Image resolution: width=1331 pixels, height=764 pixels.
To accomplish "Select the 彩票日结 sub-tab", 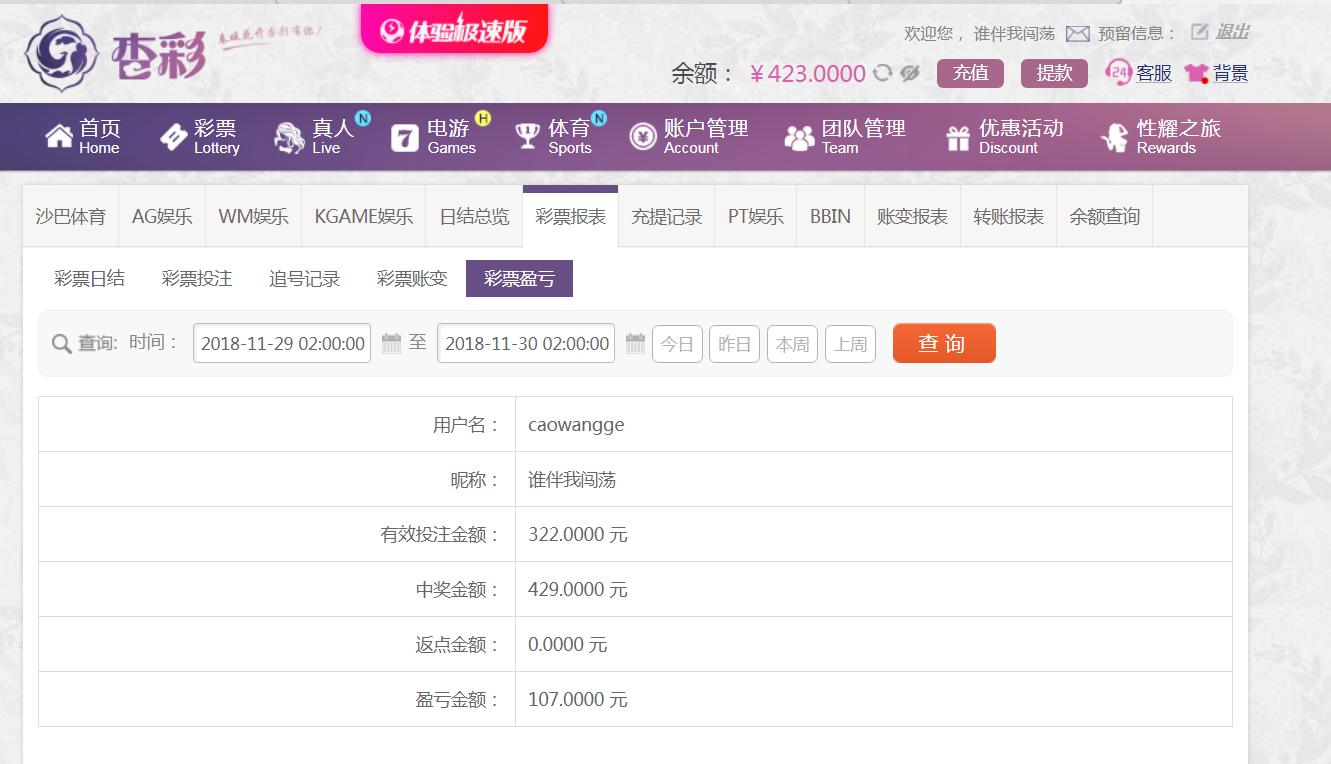I will [89, 279].
